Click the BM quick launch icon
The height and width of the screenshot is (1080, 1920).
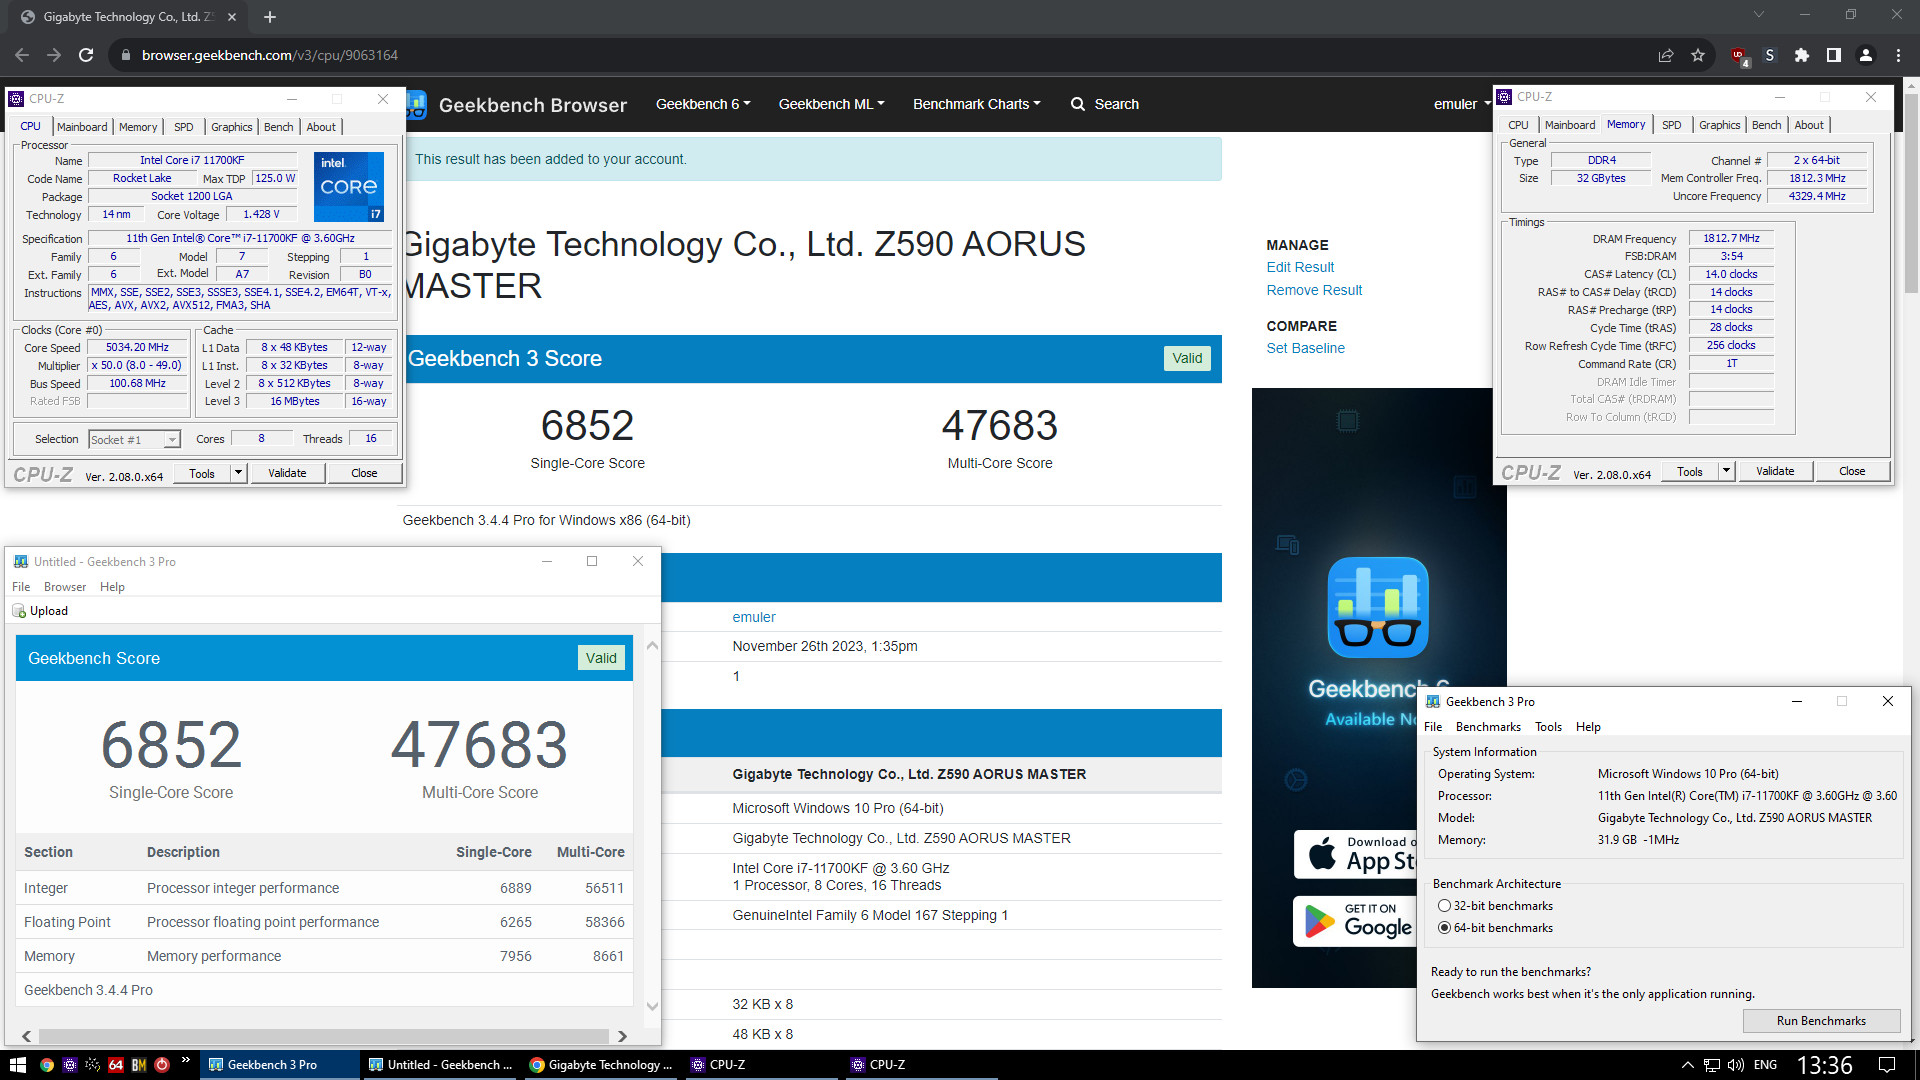[139, 1065]
